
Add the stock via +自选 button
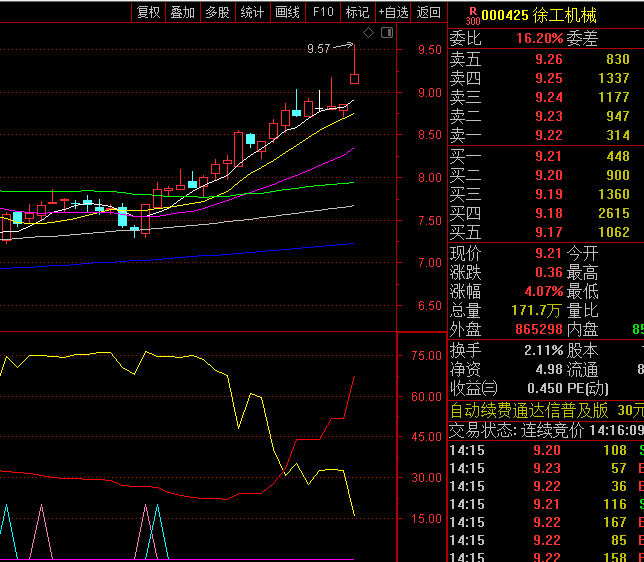pyautogui.click(x=393, y=12)
